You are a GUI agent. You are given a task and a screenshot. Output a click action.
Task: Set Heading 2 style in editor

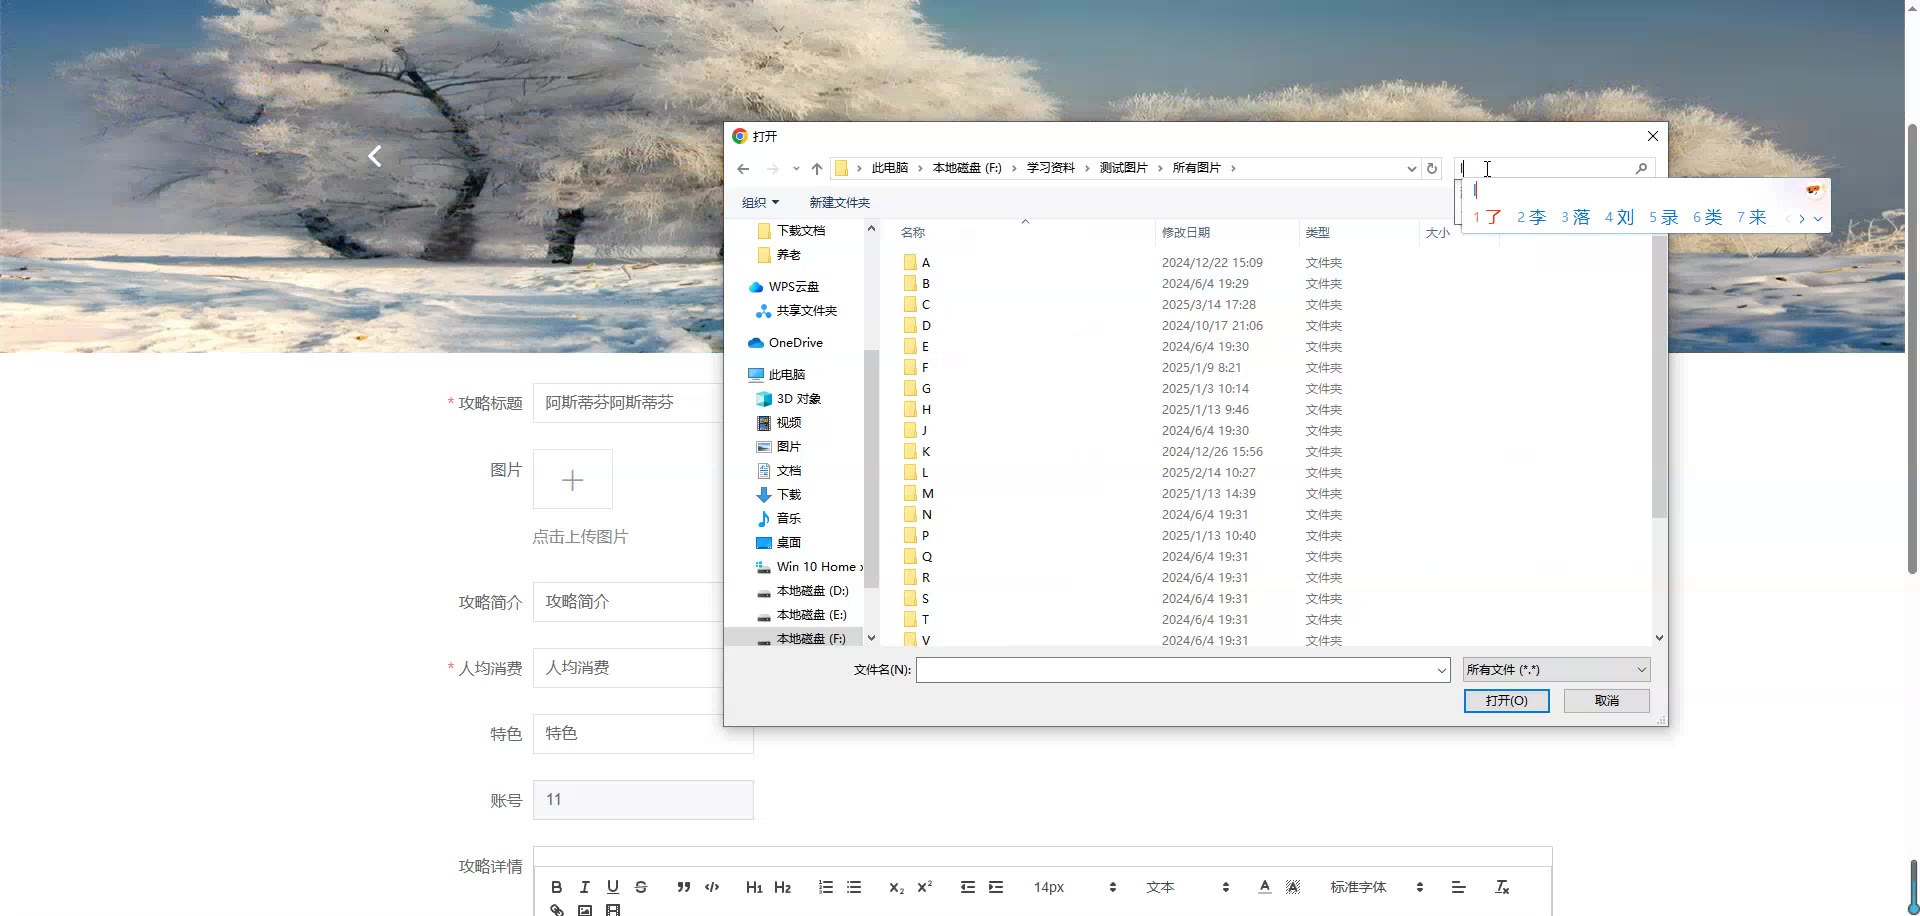782,887
